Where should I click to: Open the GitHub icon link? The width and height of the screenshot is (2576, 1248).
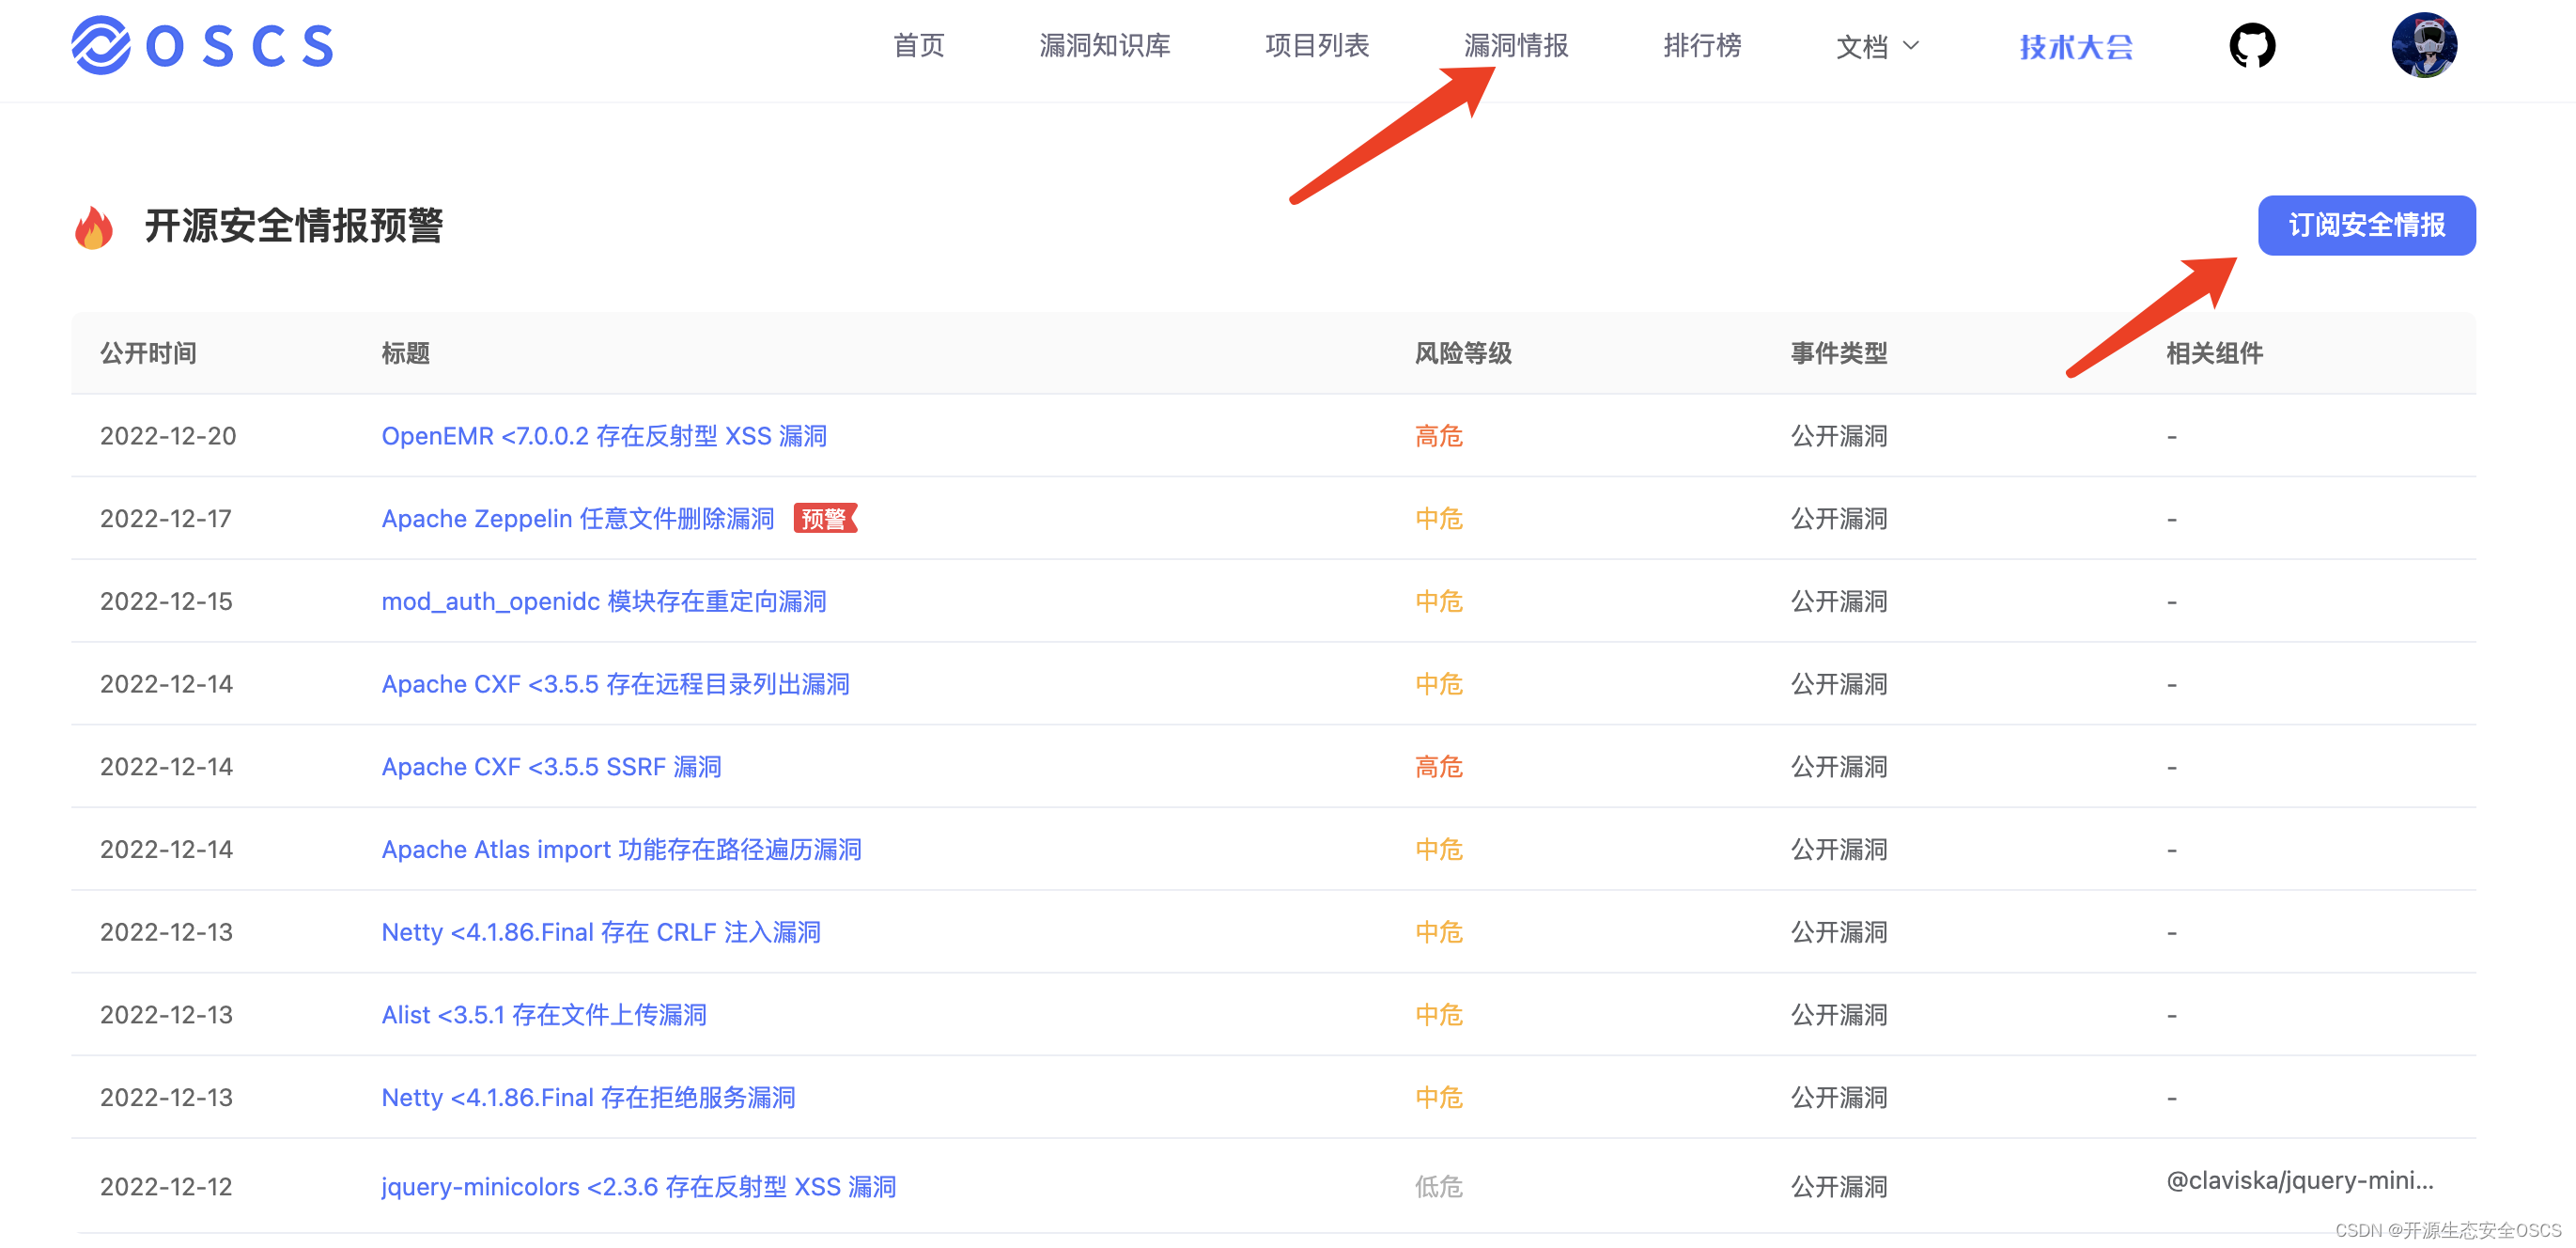pos(2252,46)
